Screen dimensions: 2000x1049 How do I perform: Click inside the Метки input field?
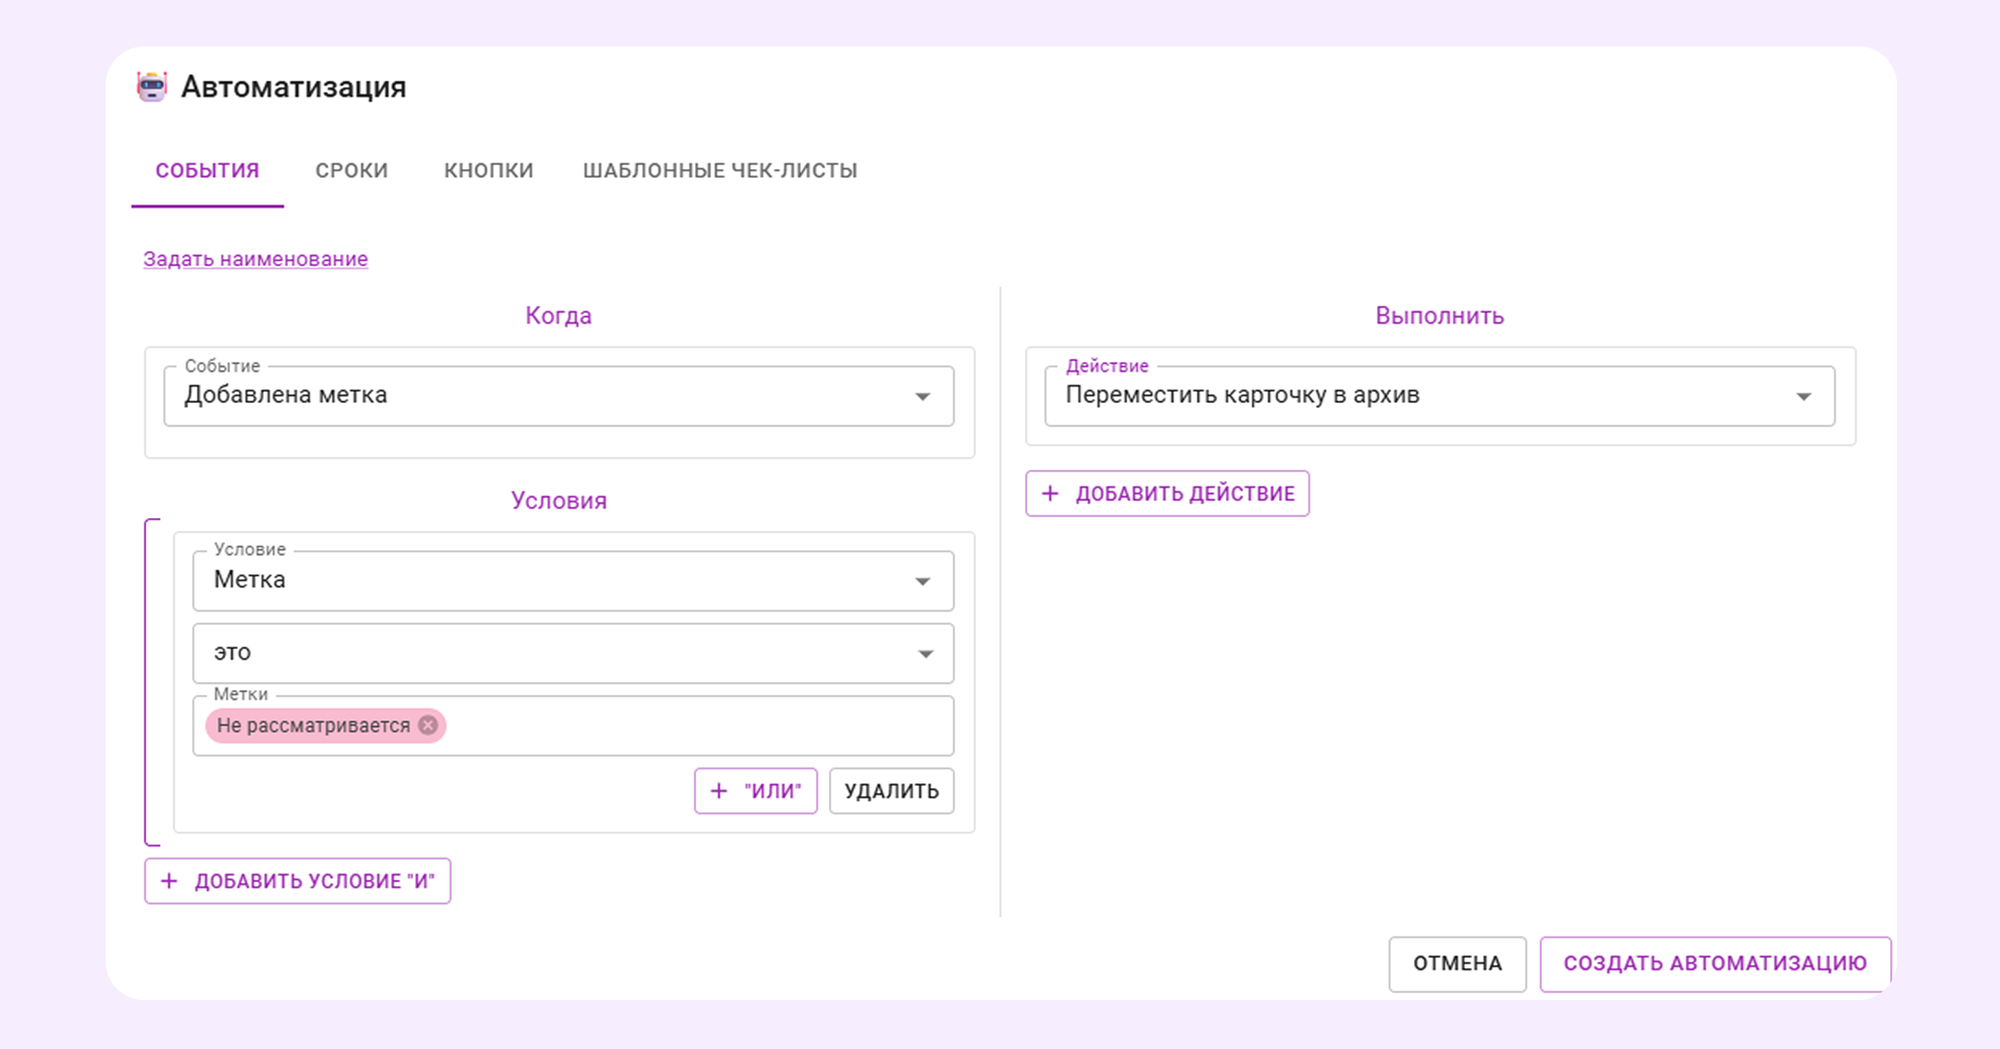[x=700, y=726]
